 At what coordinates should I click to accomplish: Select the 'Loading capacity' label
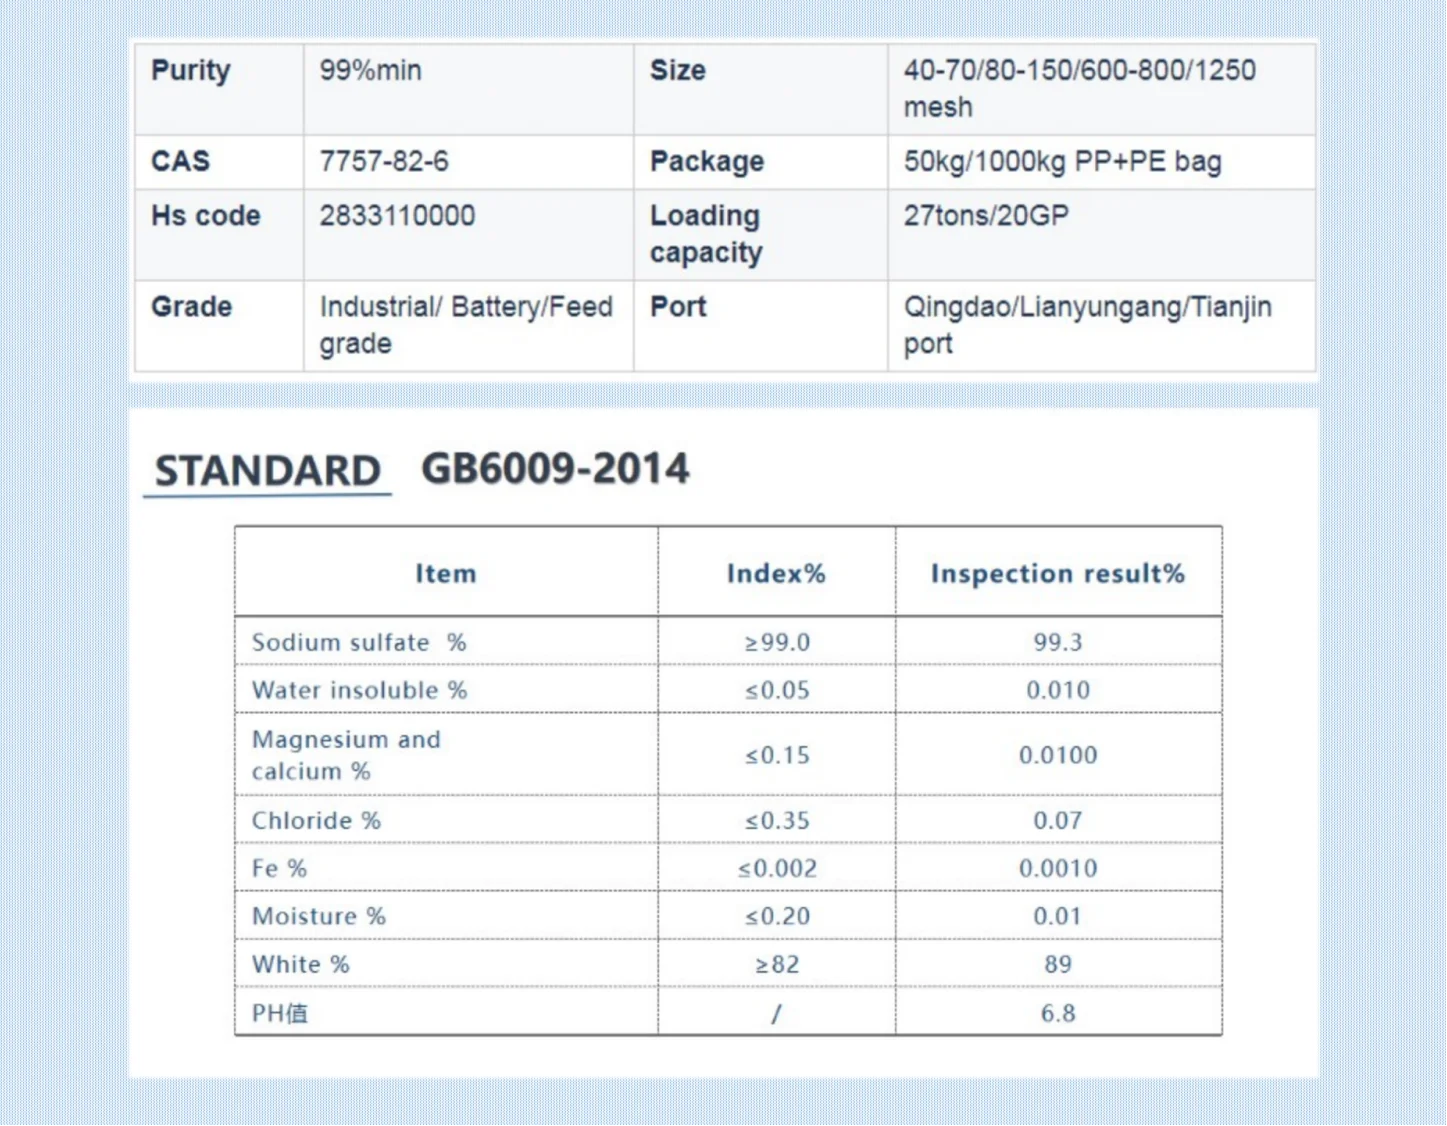coord(706,234)
